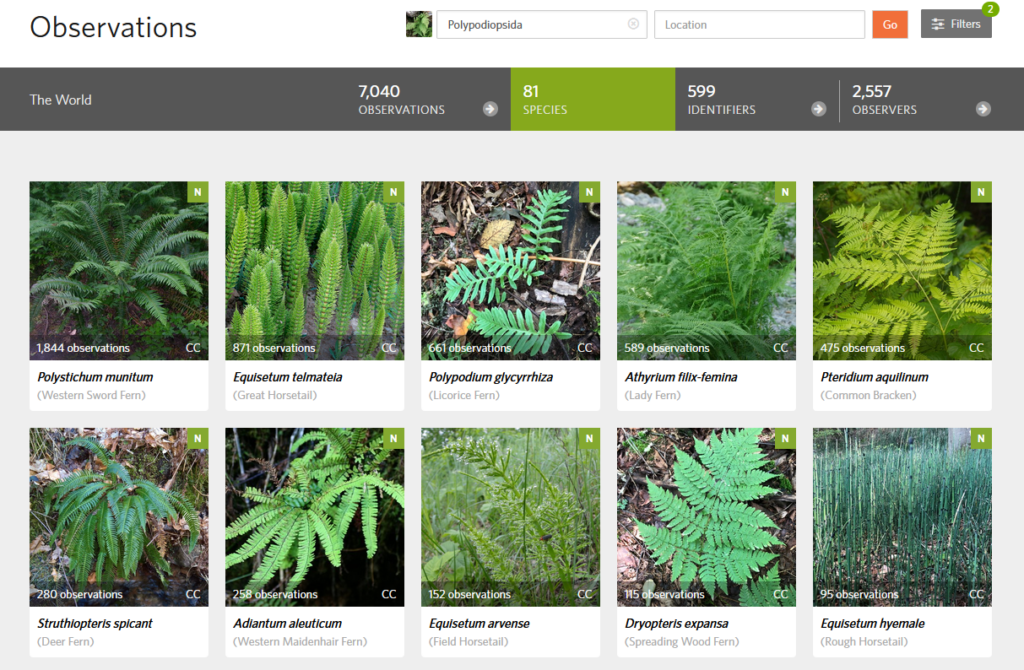Open the Equisetum telmateia species link
The image size is (1024, 670).
(x=287, y=377)
